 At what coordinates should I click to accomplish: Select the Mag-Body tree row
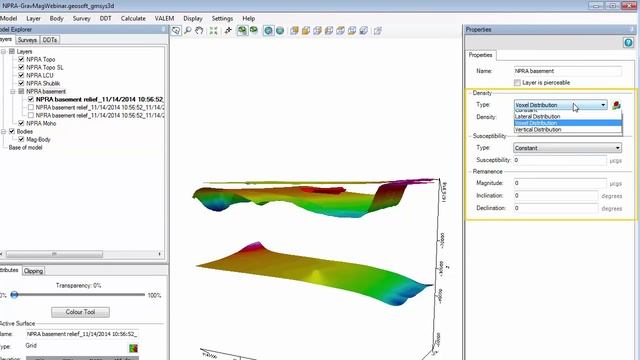pos(38,139)
